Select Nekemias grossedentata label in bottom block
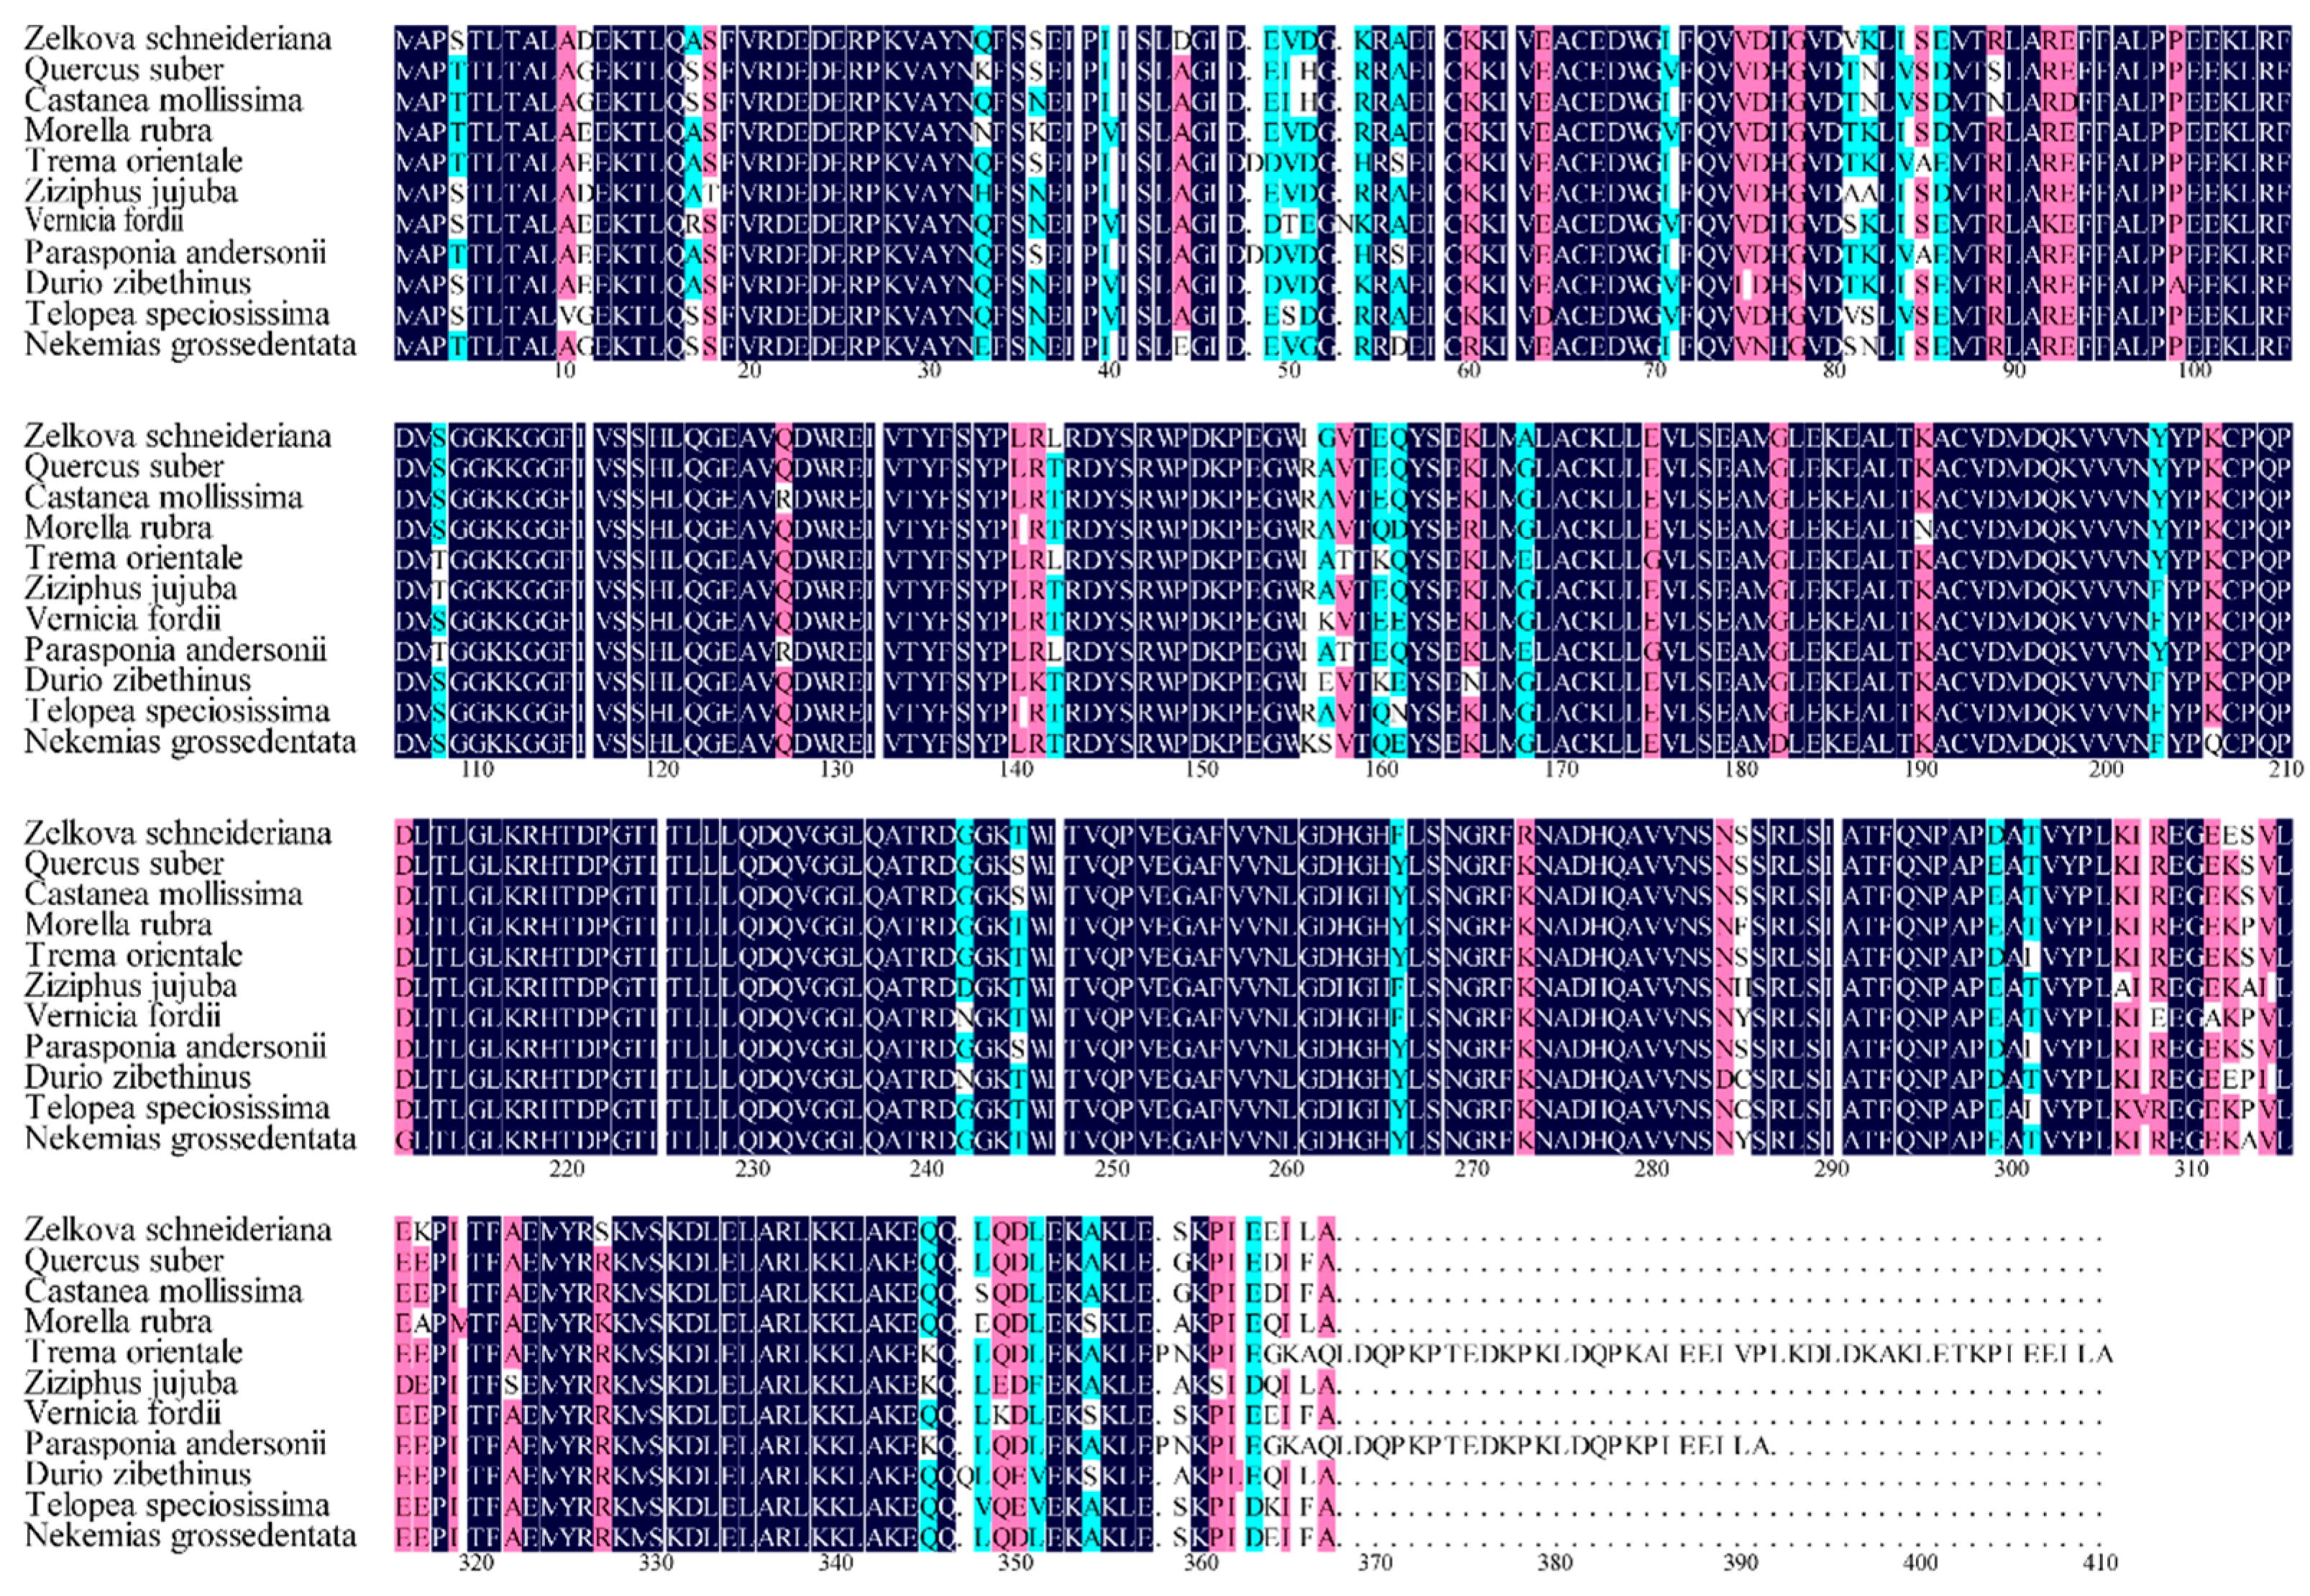 pyautogui.click(x=190, y=1535)
